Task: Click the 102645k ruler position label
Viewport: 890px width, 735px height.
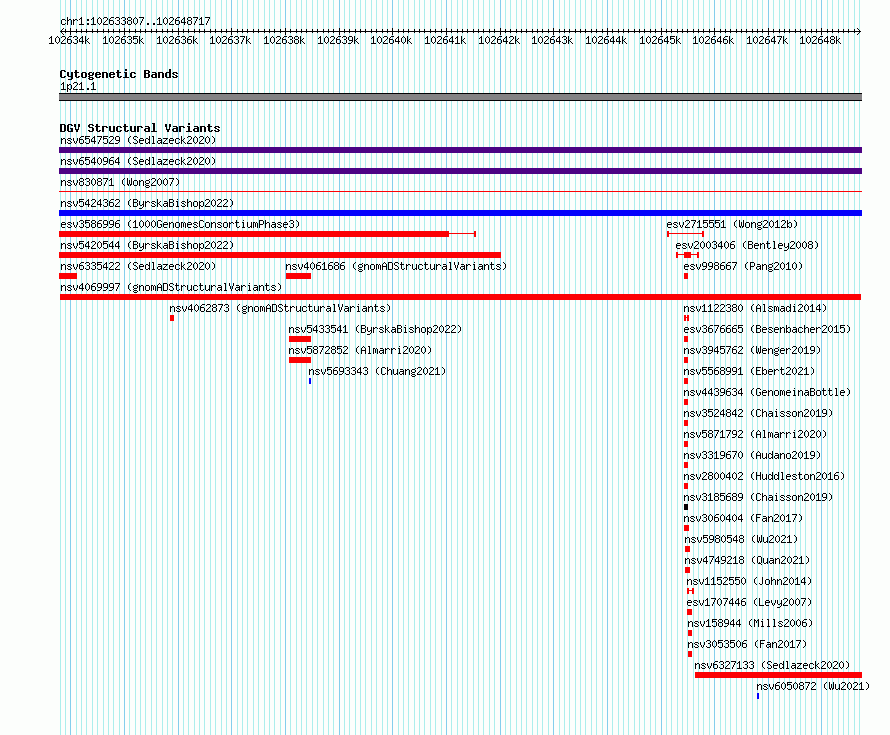Action: 660,40
